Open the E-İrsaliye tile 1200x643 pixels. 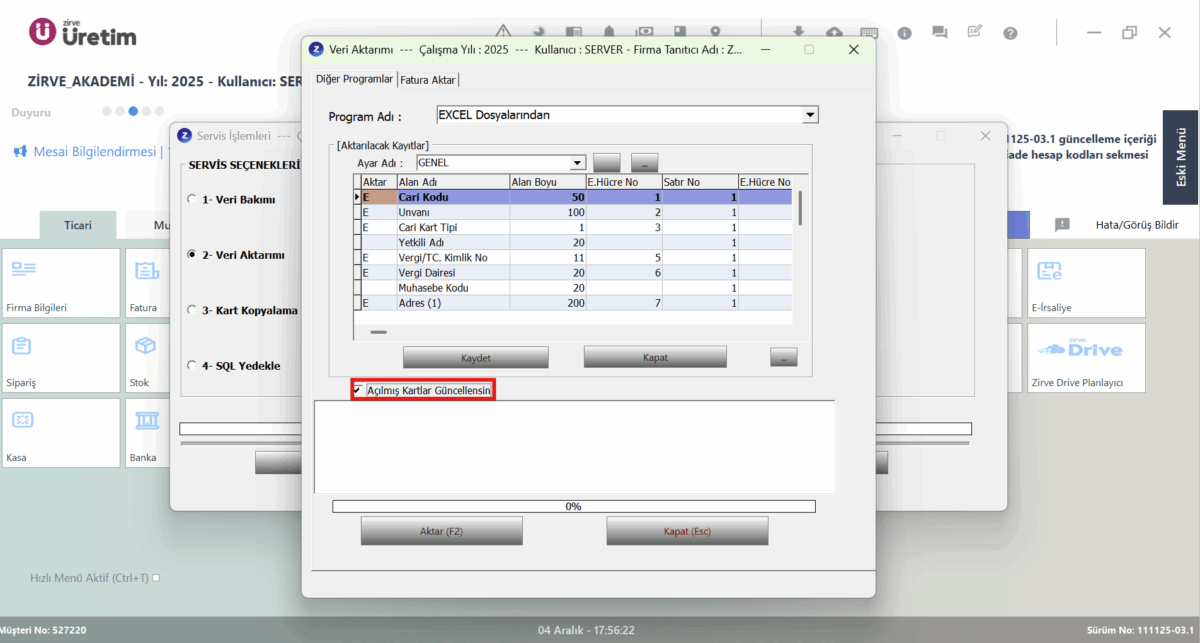click(1087, 284)
